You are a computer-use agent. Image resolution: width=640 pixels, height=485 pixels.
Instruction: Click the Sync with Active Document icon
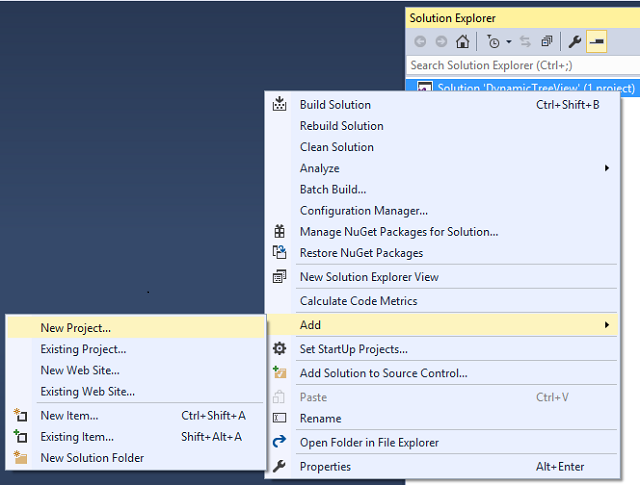click(525, 42)
